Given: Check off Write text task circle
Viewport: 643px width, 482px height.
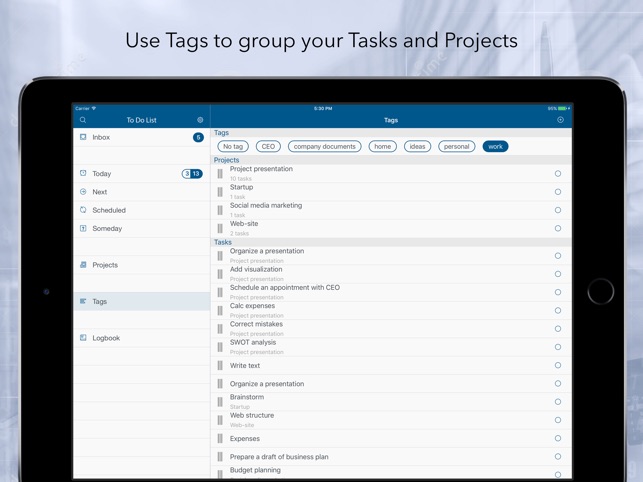Looking at the screenshot, I should pyautogui.click(x=558, y=365).
